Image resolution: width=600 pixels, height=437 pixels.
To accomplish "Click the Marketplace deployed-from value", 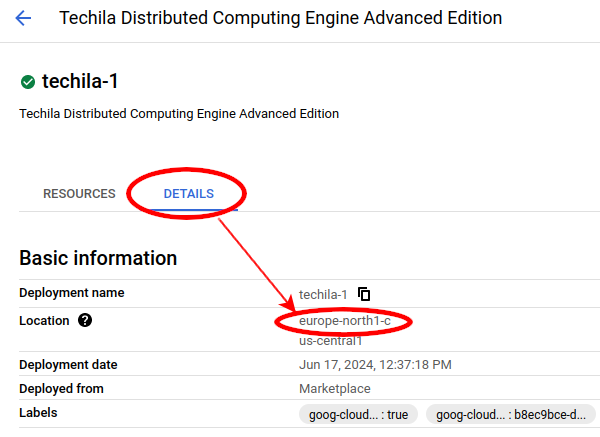I will (335, 389).
